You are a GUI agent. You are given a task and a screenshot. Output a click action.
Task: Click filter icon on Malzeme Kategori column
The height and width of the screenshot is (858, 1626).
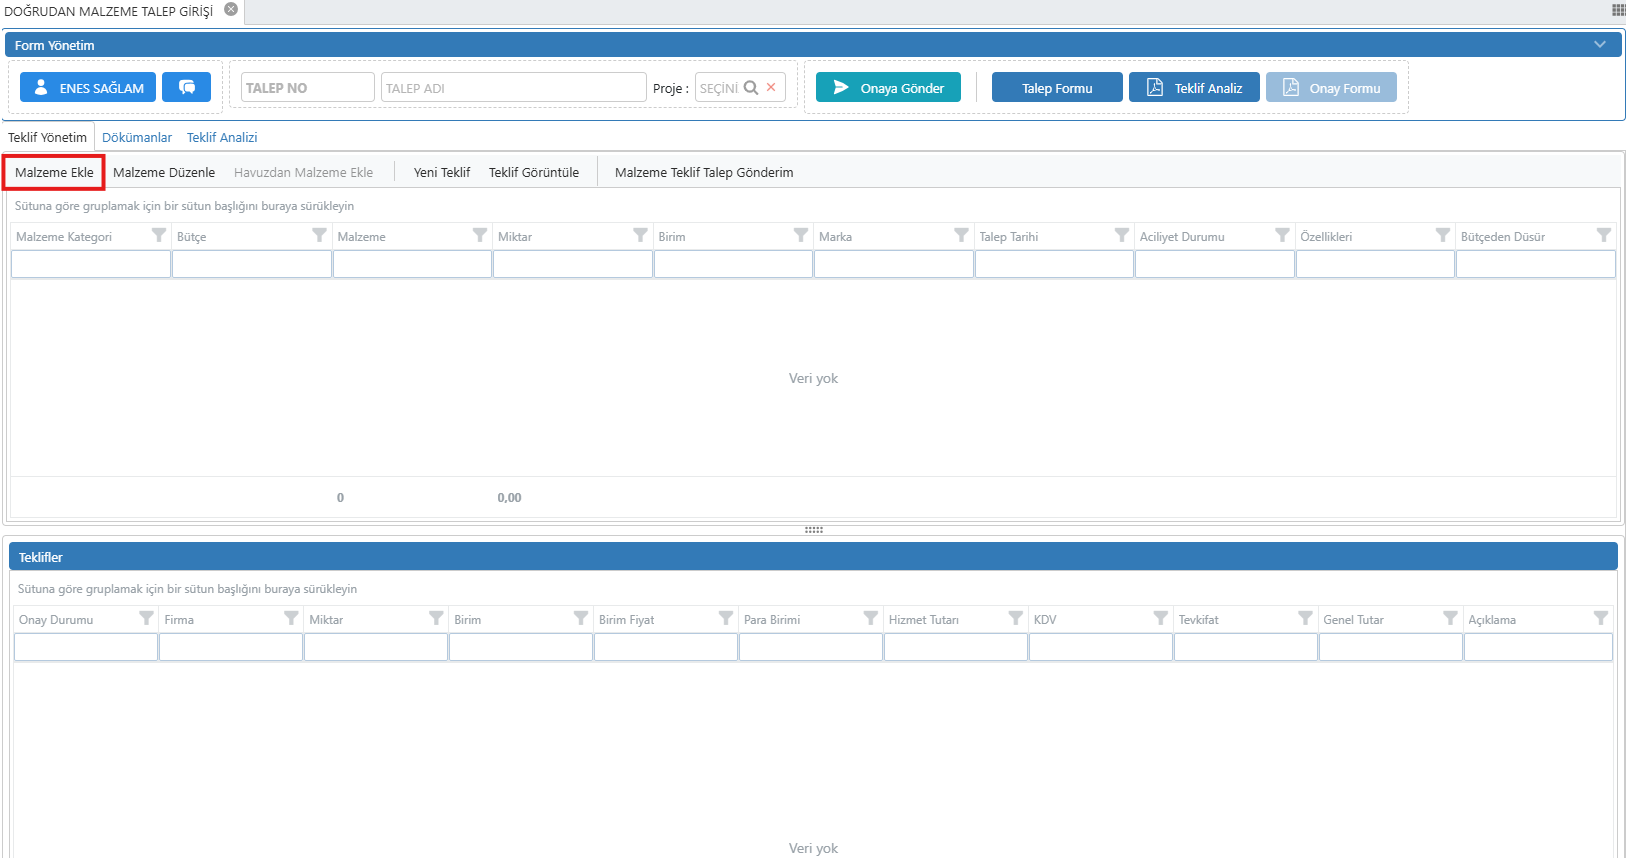point(158,236)
